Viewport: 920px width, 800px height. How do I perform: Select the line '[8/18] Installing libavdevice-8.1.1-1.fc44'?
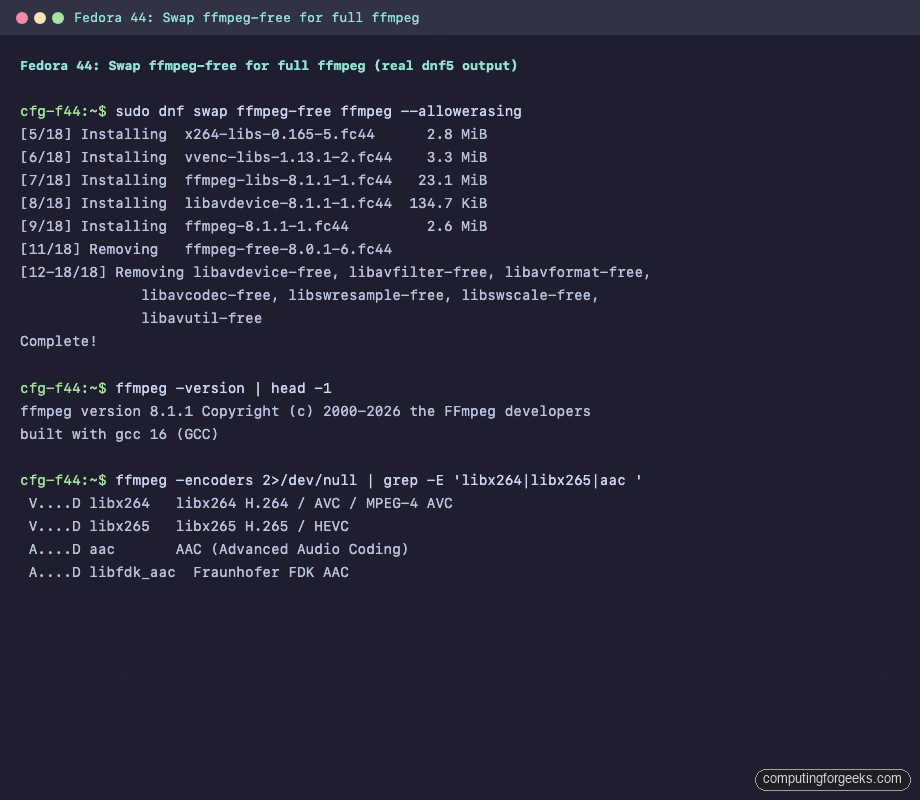pos(253,203)
